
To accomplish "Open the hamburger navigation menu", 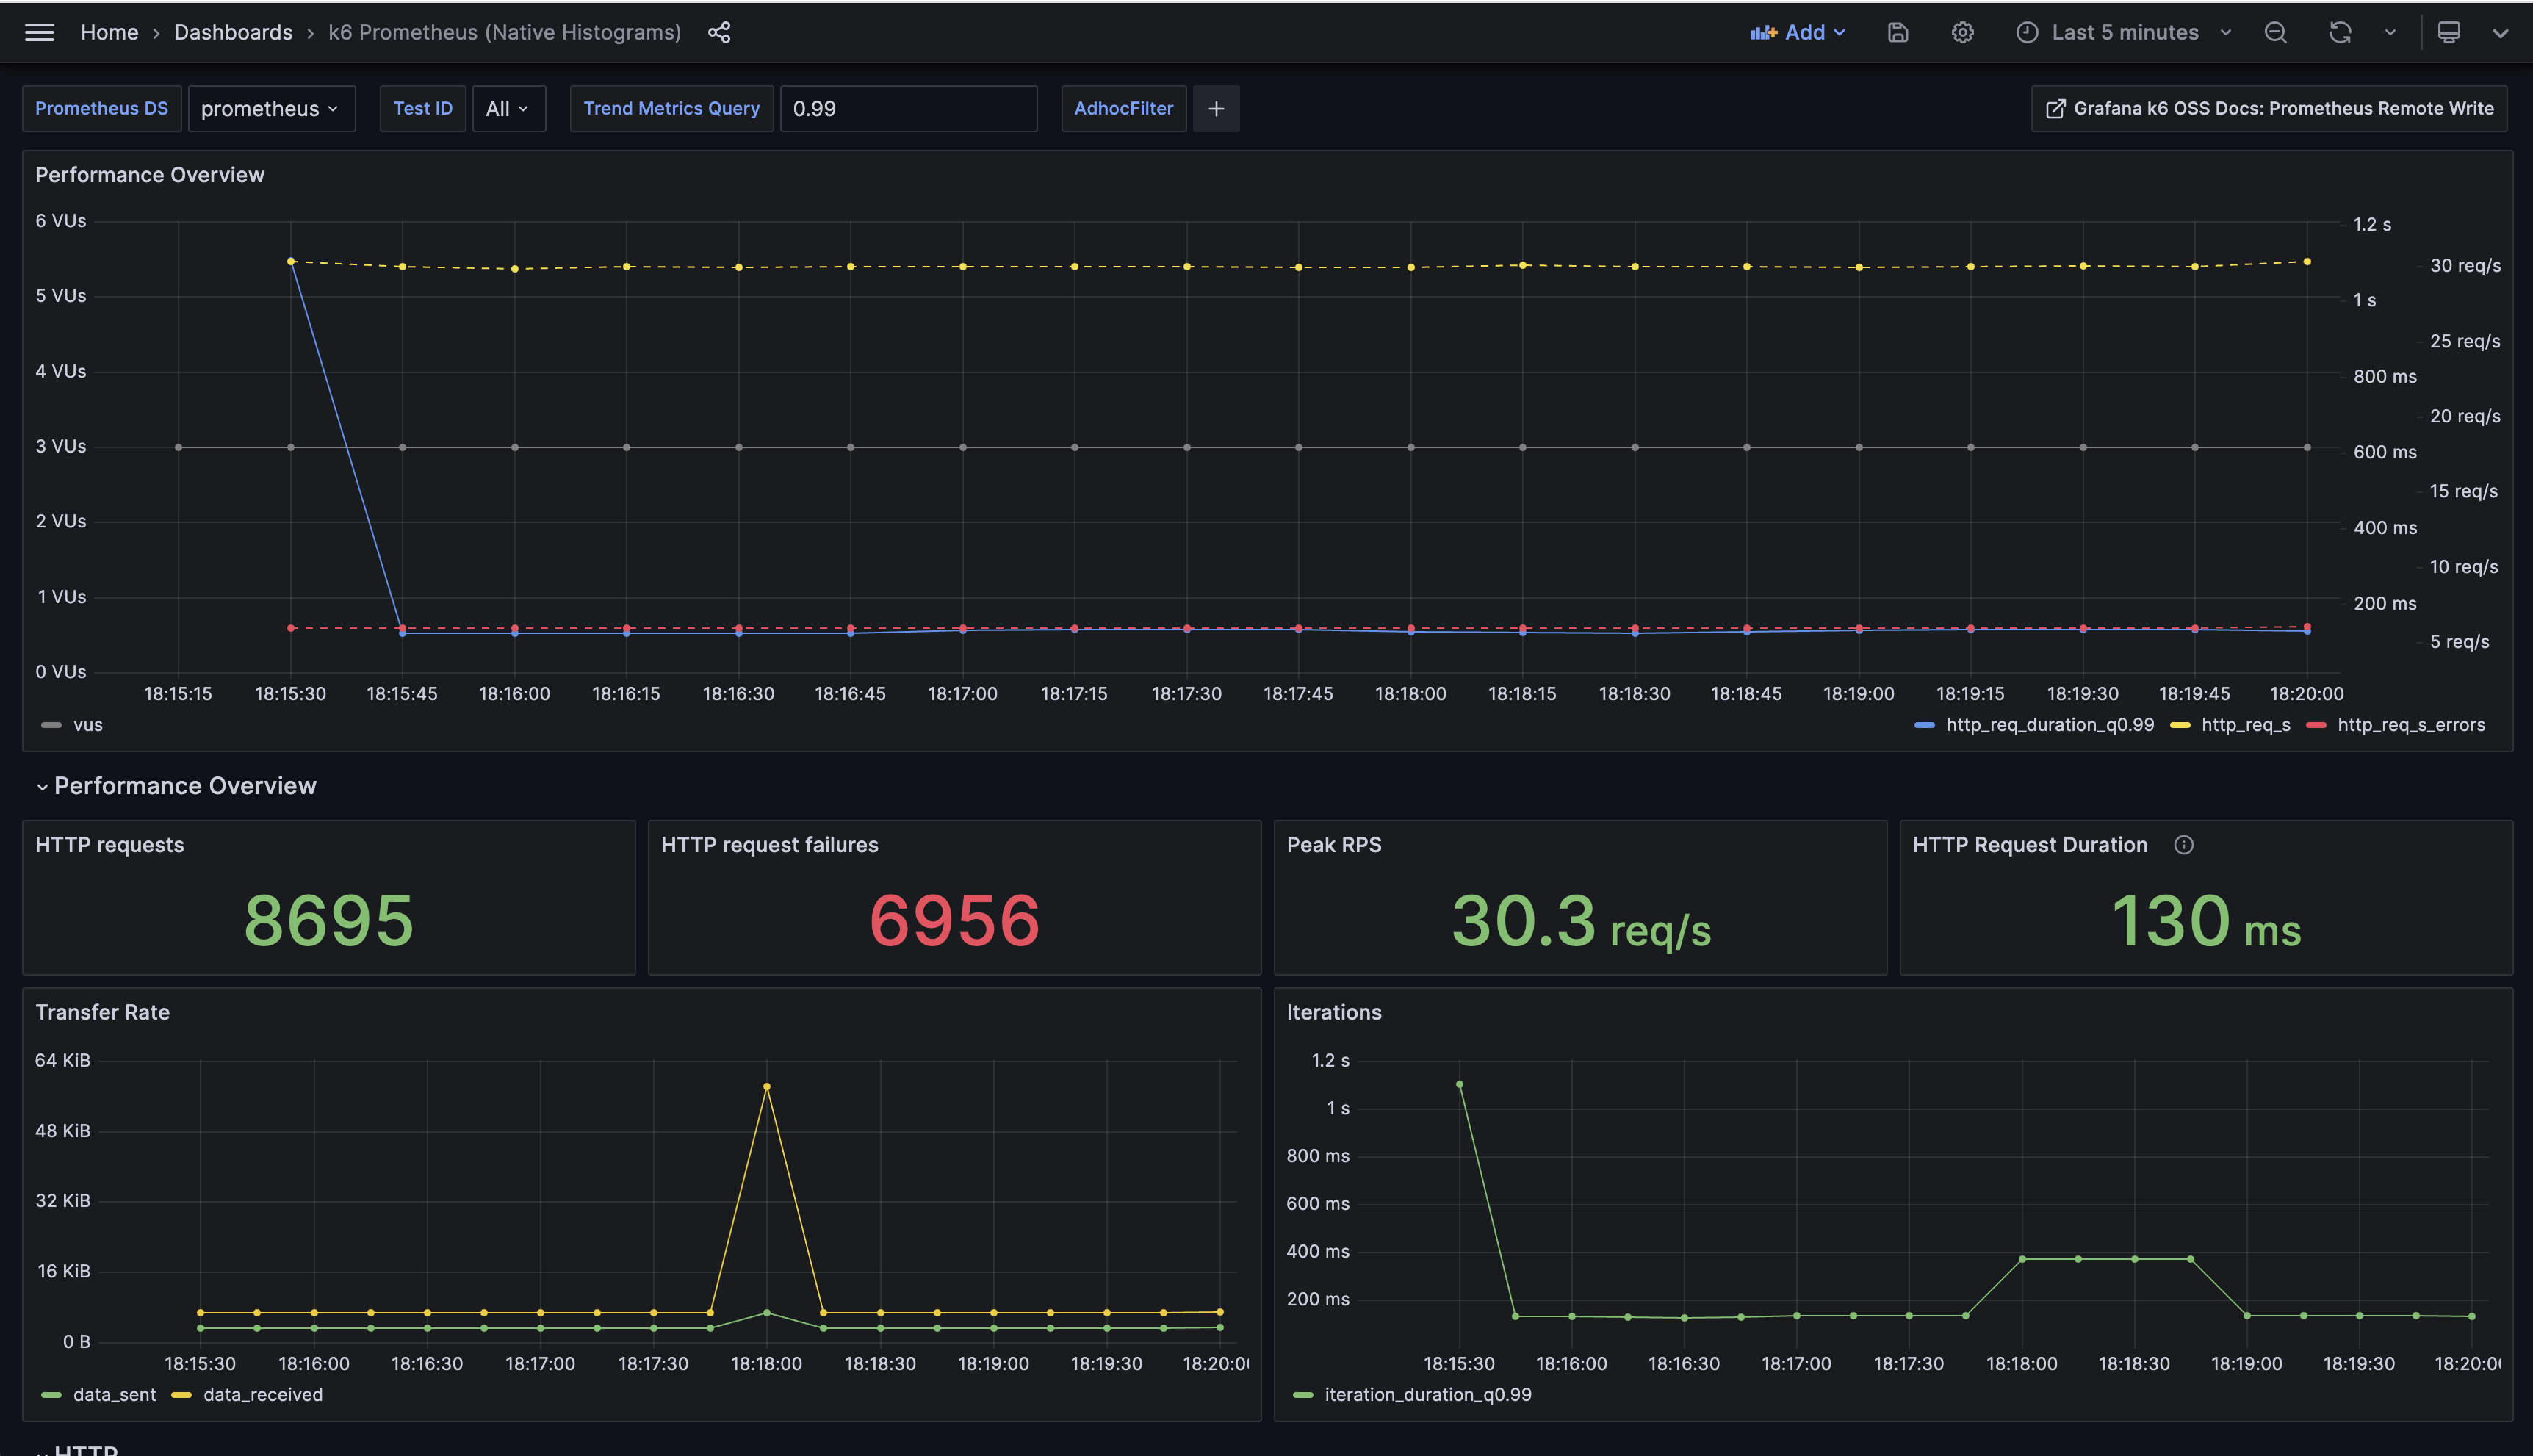I will click(39, 32).
